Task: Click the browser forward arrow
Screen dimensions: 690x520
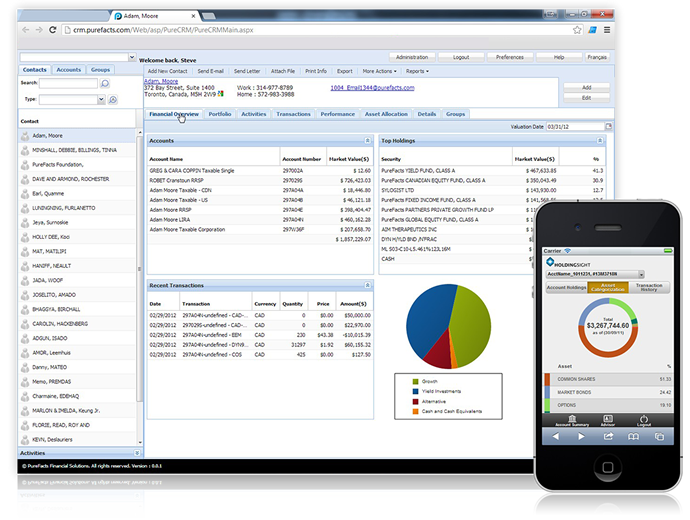Action: pyautogui.click(x=39, y=30)
